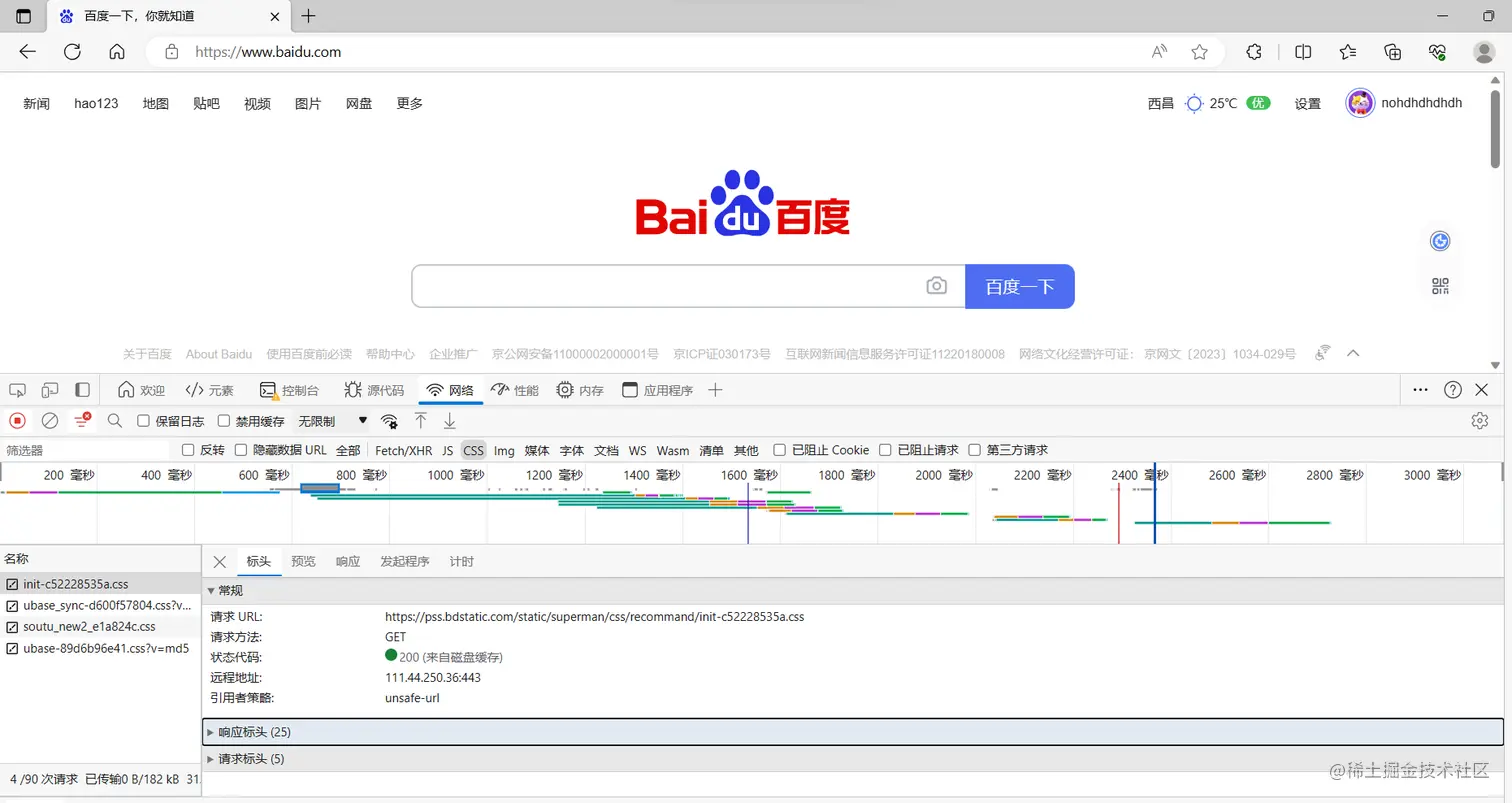The image size is (1512, 803).
Task: Open browser profile avatar
Action: (x=1485, y=52)
